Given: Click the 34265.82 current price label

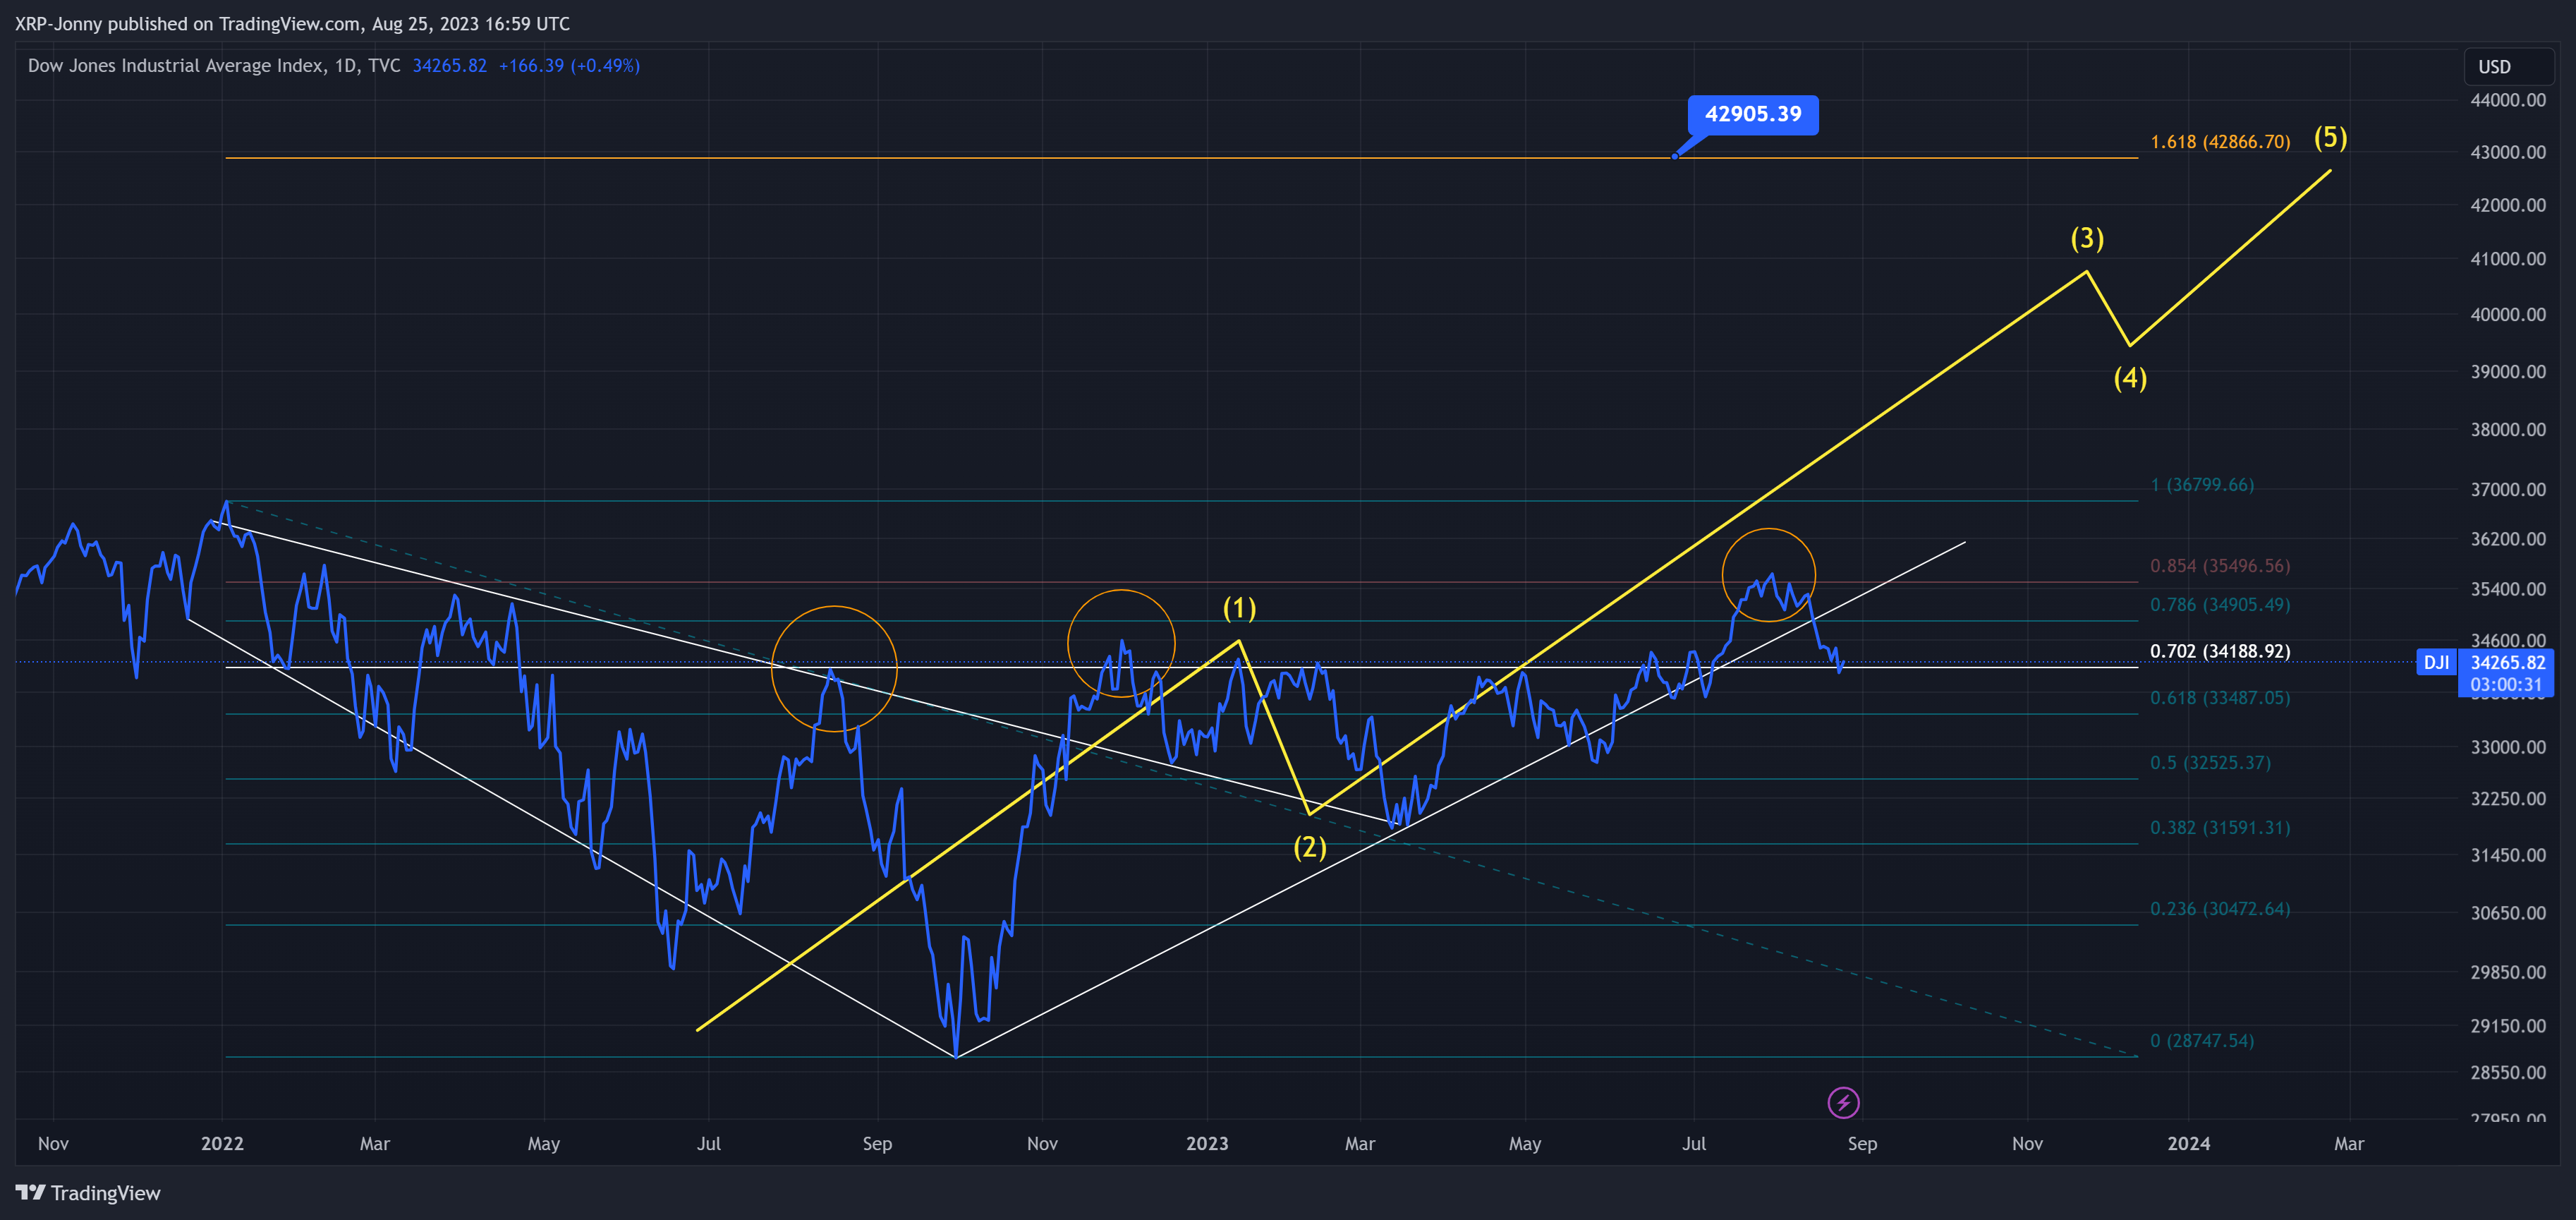Looking at the screenshot, I should coord(2507,662).
